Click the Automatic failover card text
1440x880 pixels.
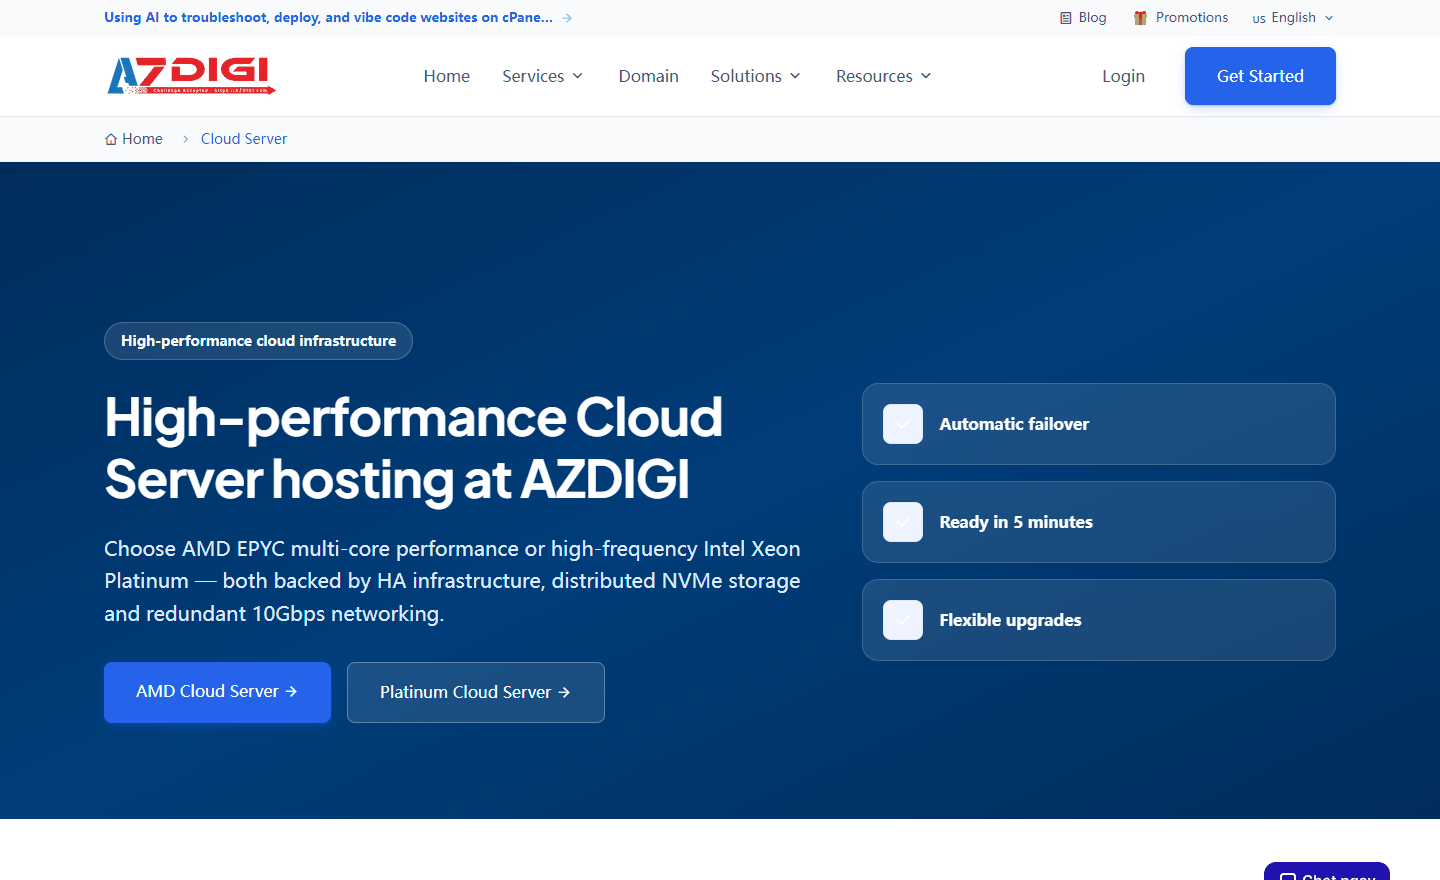[x=1014, y=424]
